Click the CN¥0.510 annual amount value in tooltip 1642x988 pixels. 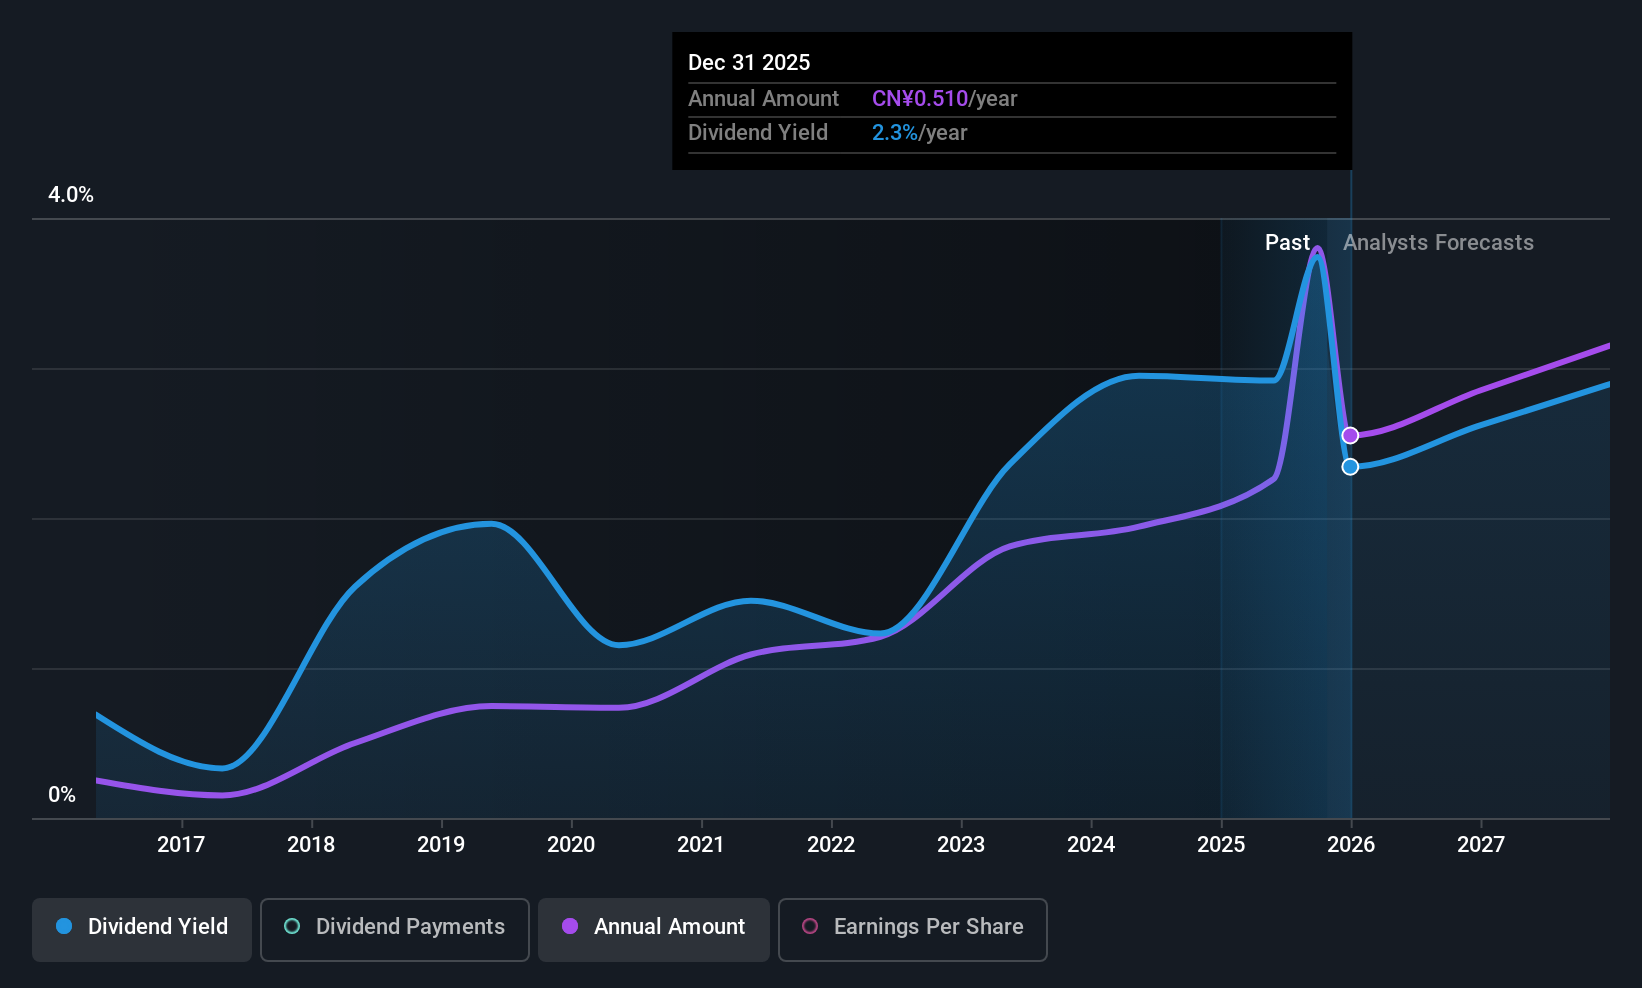pyautogui.click(x=920, y=99)
